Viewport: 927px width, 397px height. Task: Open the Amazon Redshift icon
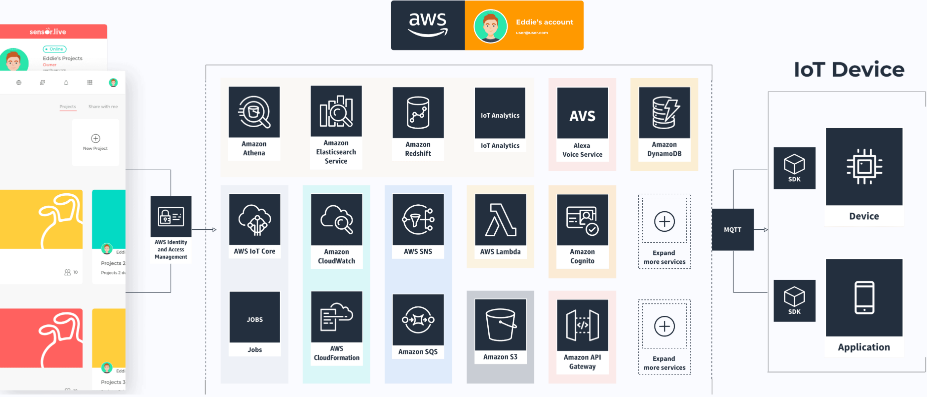click(x=417, y=112)
